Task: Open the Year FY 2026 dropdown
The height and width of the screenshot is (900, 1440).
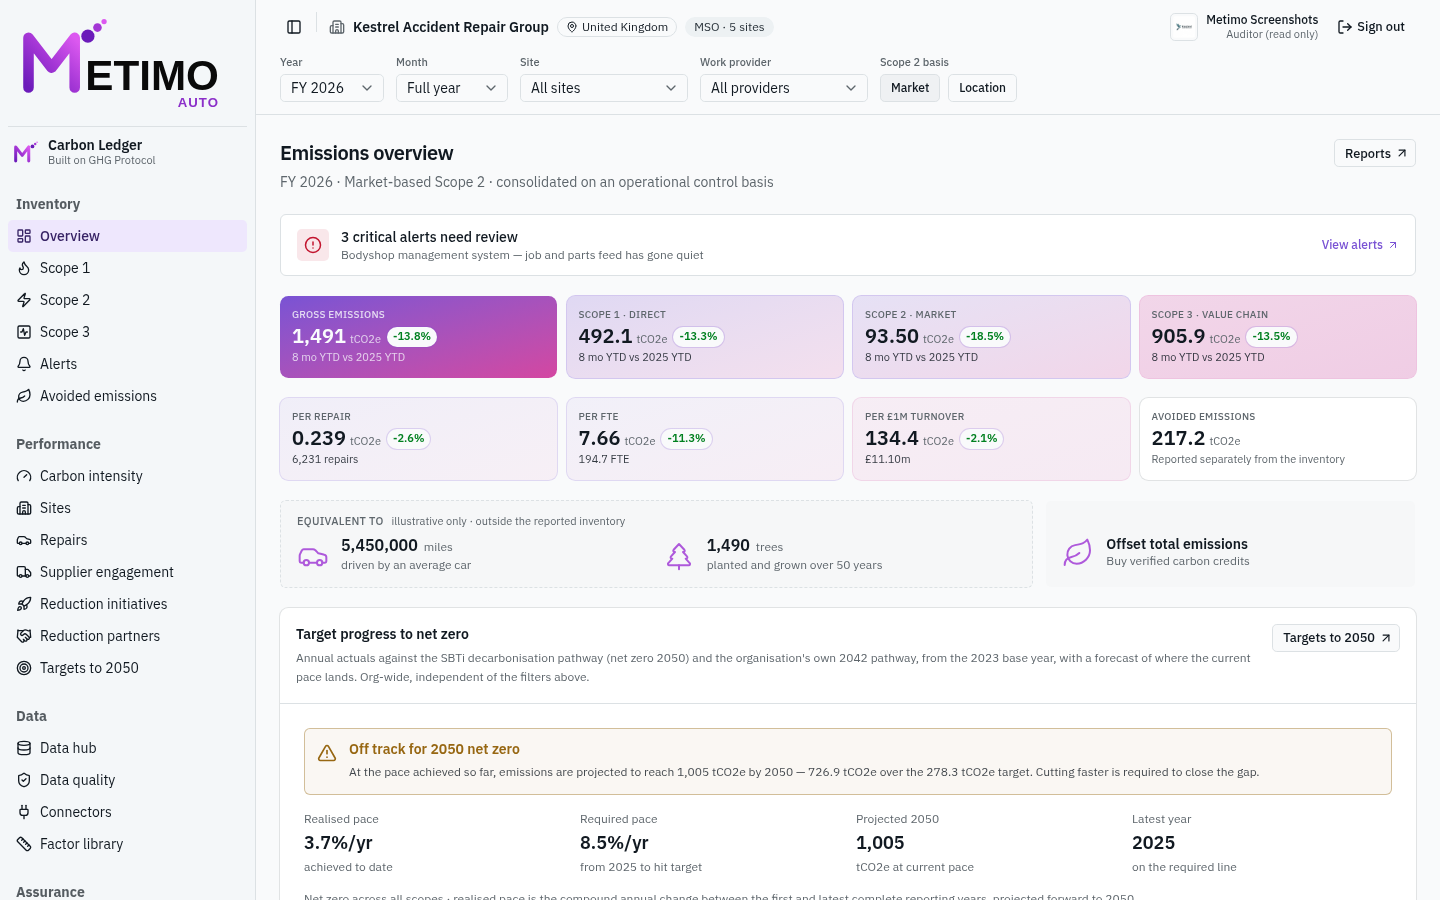Action: [332, 88]
